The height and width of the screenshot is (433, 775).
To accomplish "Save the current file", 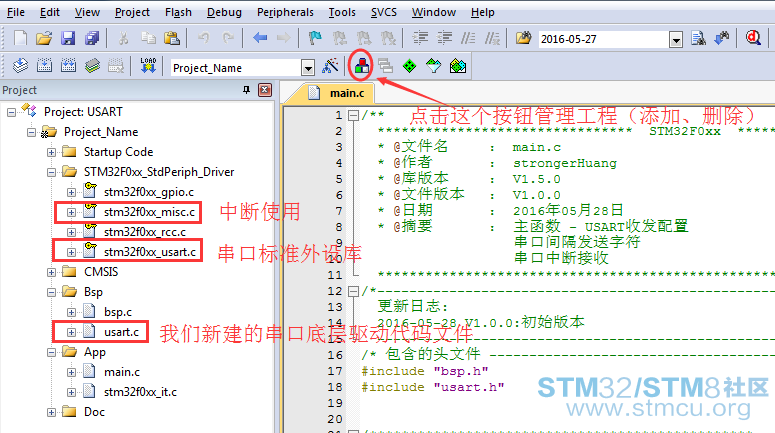I will [x=68, y=39].
